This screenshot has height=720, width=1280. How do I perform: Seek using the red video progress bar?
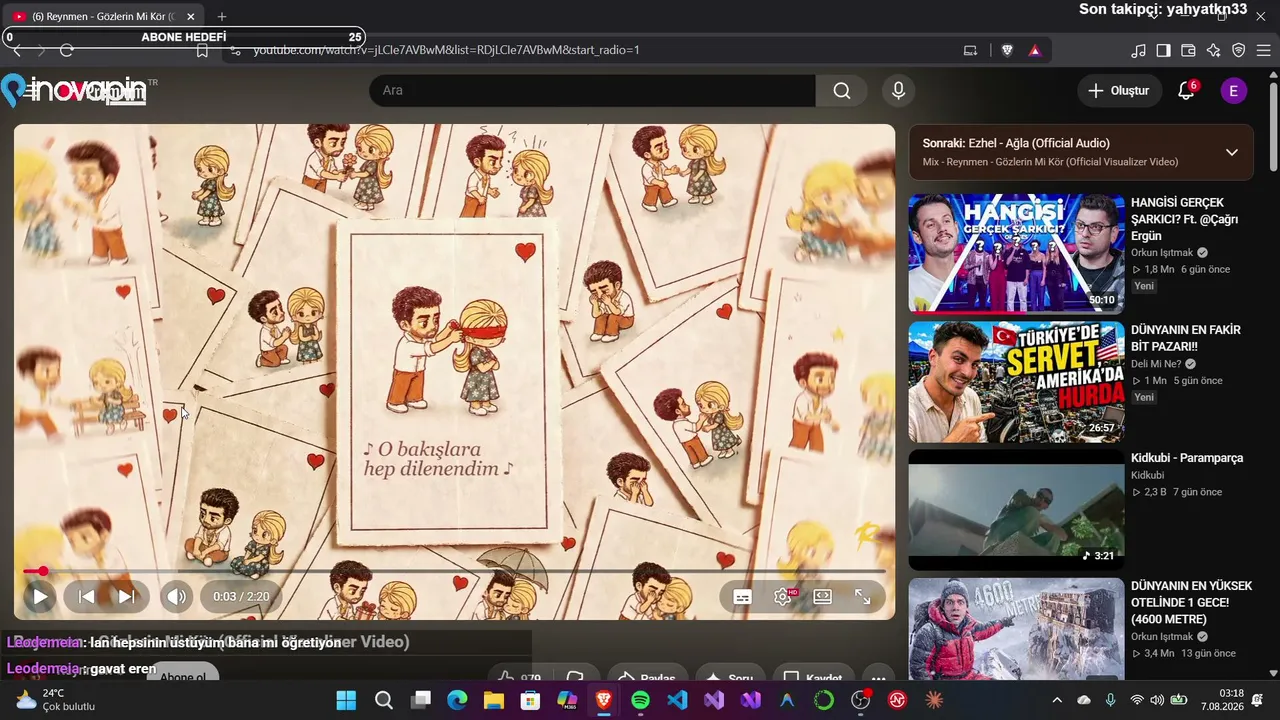(x=454, y=571)
